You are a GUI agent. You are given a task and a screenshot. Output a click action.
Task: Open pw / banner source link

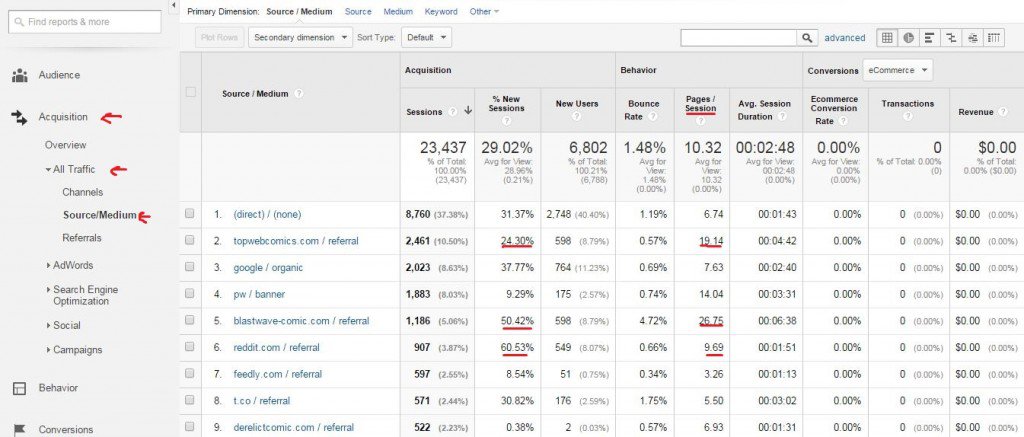click(259, 295)
